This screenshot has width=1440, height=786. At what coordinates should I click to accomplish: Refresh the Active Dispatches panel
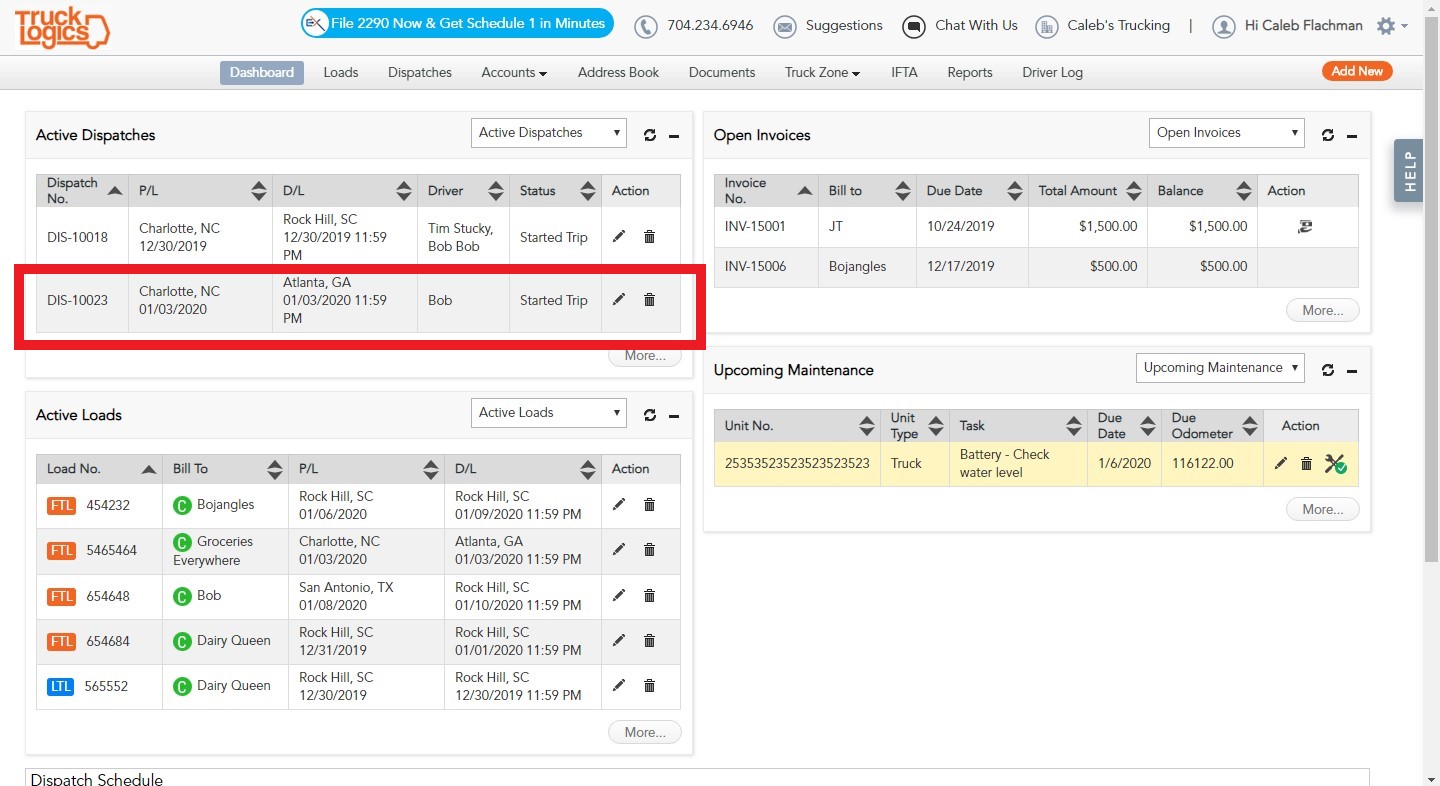[650, 135]
